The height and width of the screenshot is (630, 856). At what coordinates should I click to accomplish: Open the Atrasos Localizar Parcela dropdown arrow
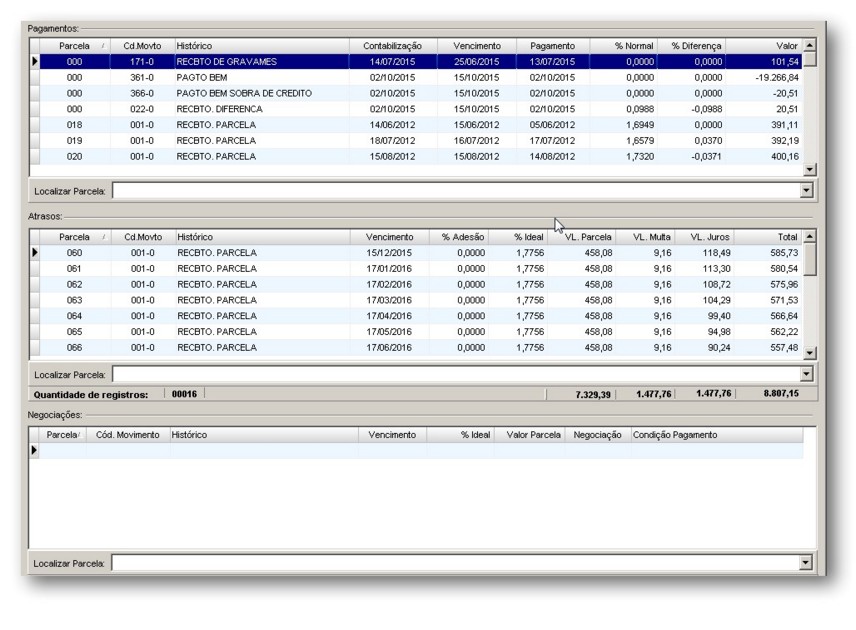pyautogui.click(x=807, y=374)
